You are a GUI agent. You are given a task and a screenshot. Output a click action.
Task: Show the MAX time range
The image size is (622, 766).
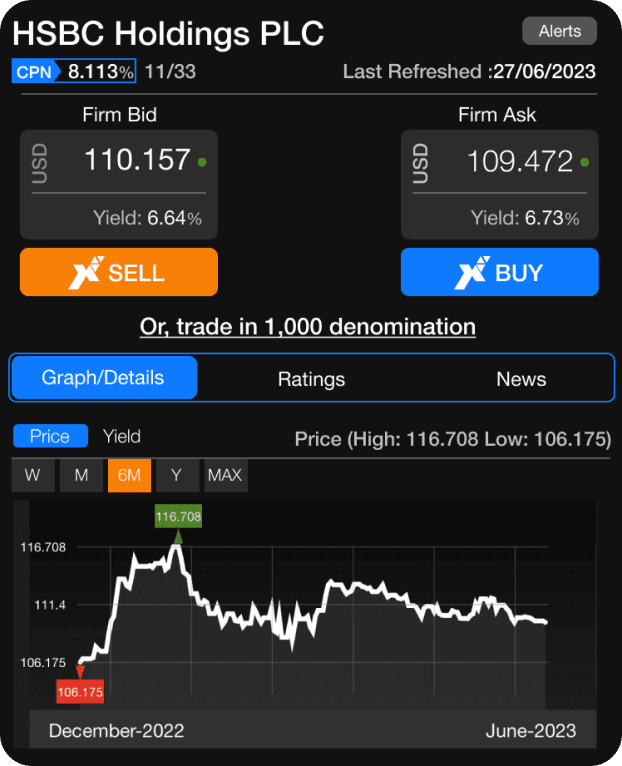click(225, 475)
